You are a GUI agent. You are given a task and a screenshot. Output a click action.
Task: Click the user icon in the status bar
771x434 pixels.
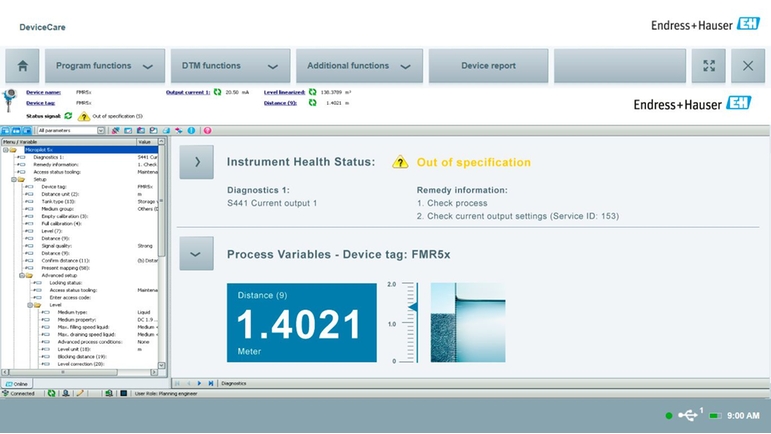(x=65, y=393)
